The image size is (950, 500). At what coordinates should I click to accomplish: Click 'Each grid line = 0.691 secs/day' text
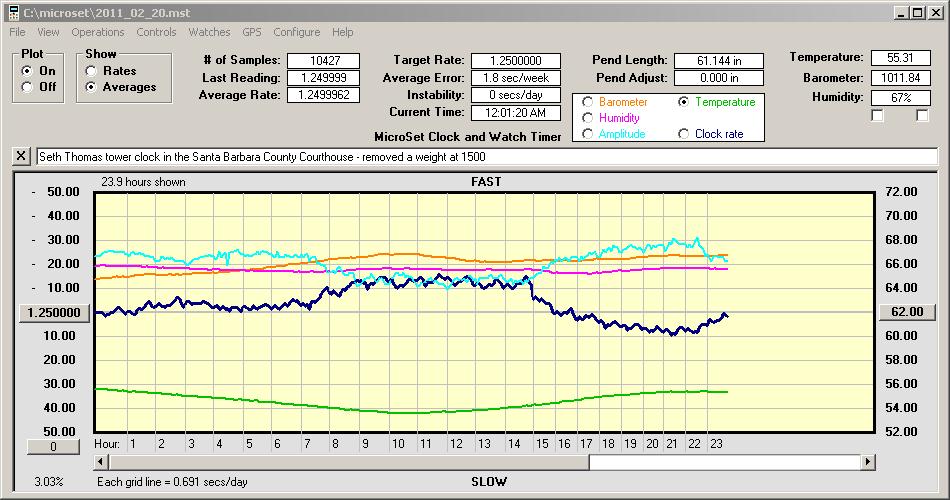point(172,482)
